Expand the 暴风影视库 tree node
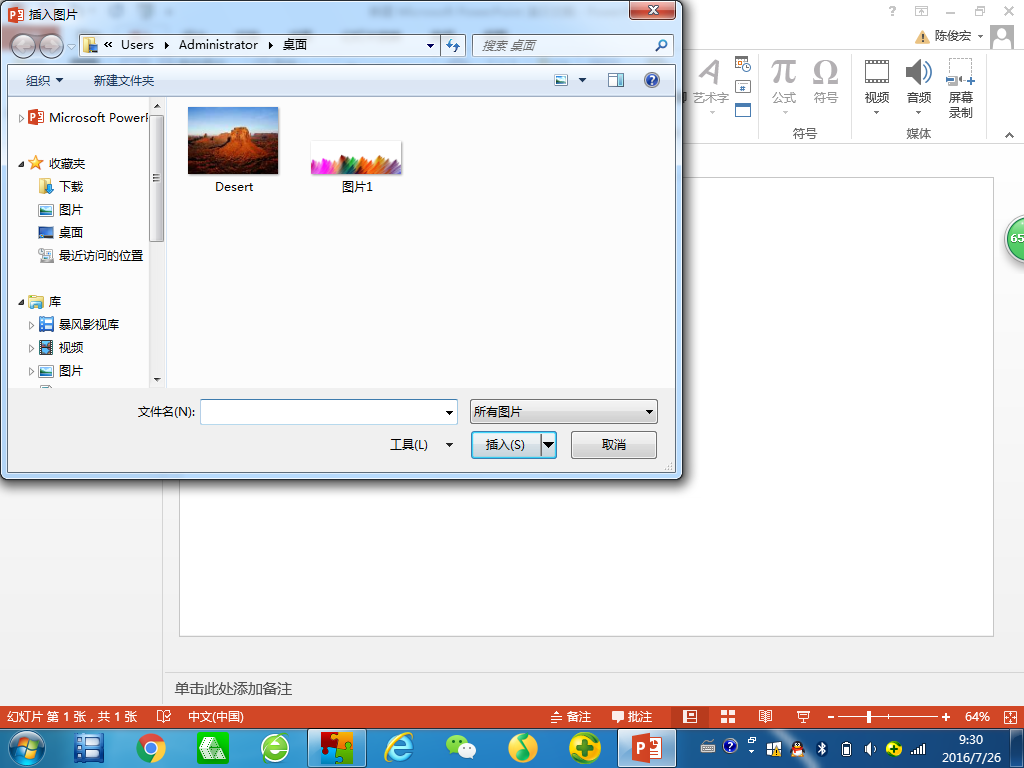 [x=31, y=325]
